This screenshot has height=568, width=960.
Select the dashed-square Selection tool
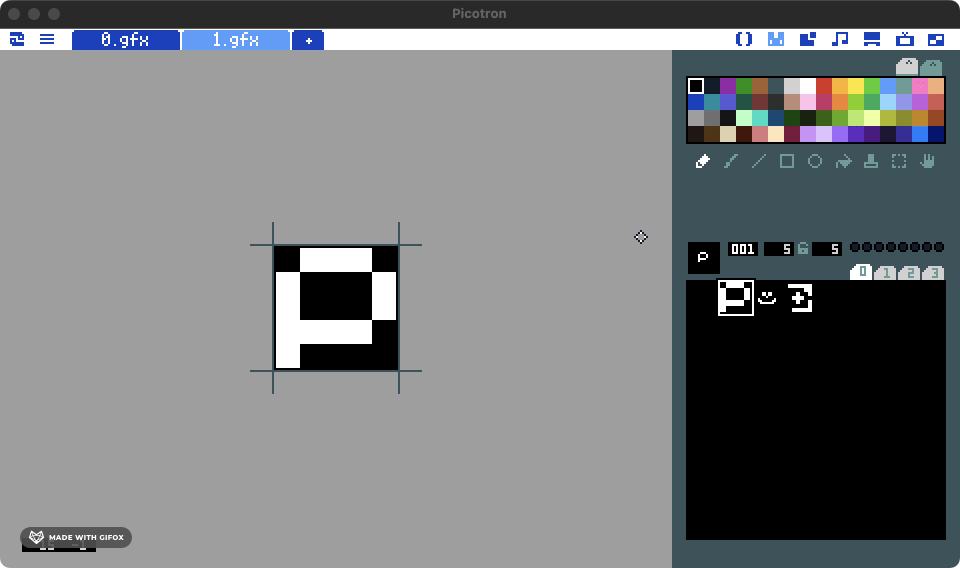point(899,161)
